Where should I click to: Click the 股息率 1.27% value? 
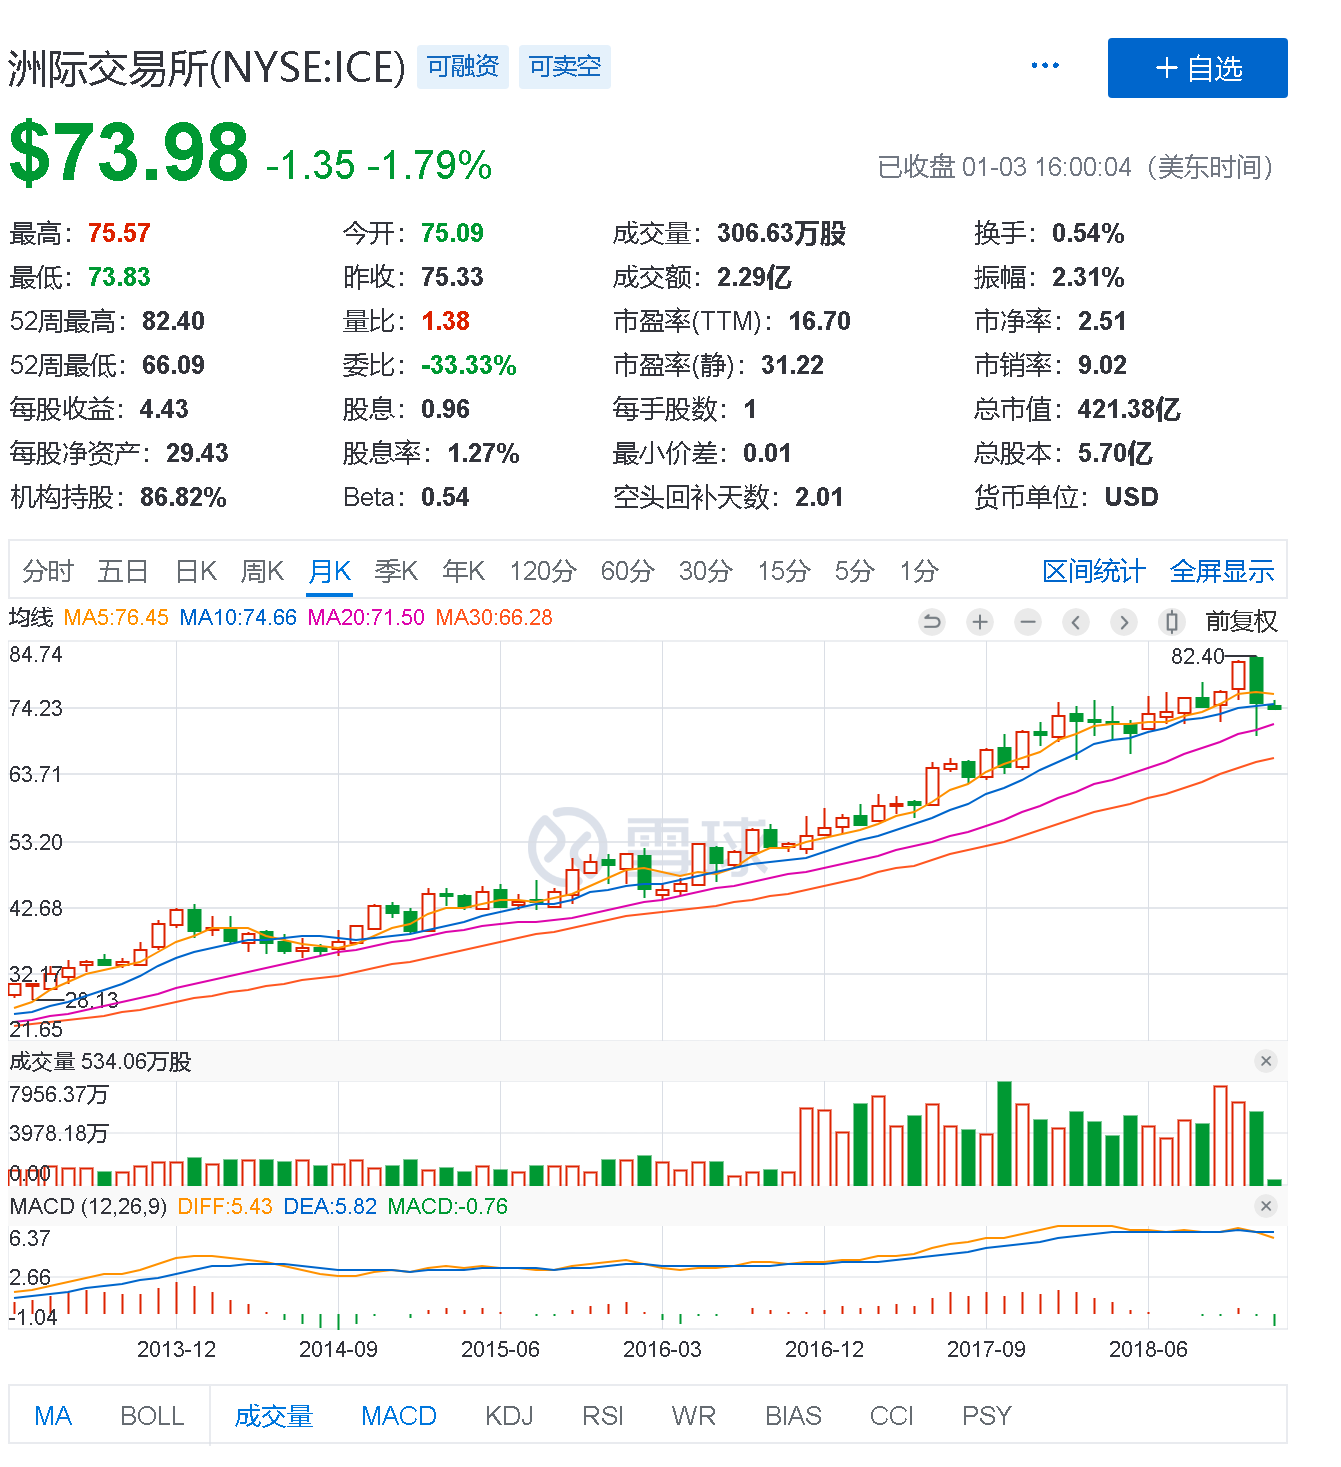click(x=483, y=453)
